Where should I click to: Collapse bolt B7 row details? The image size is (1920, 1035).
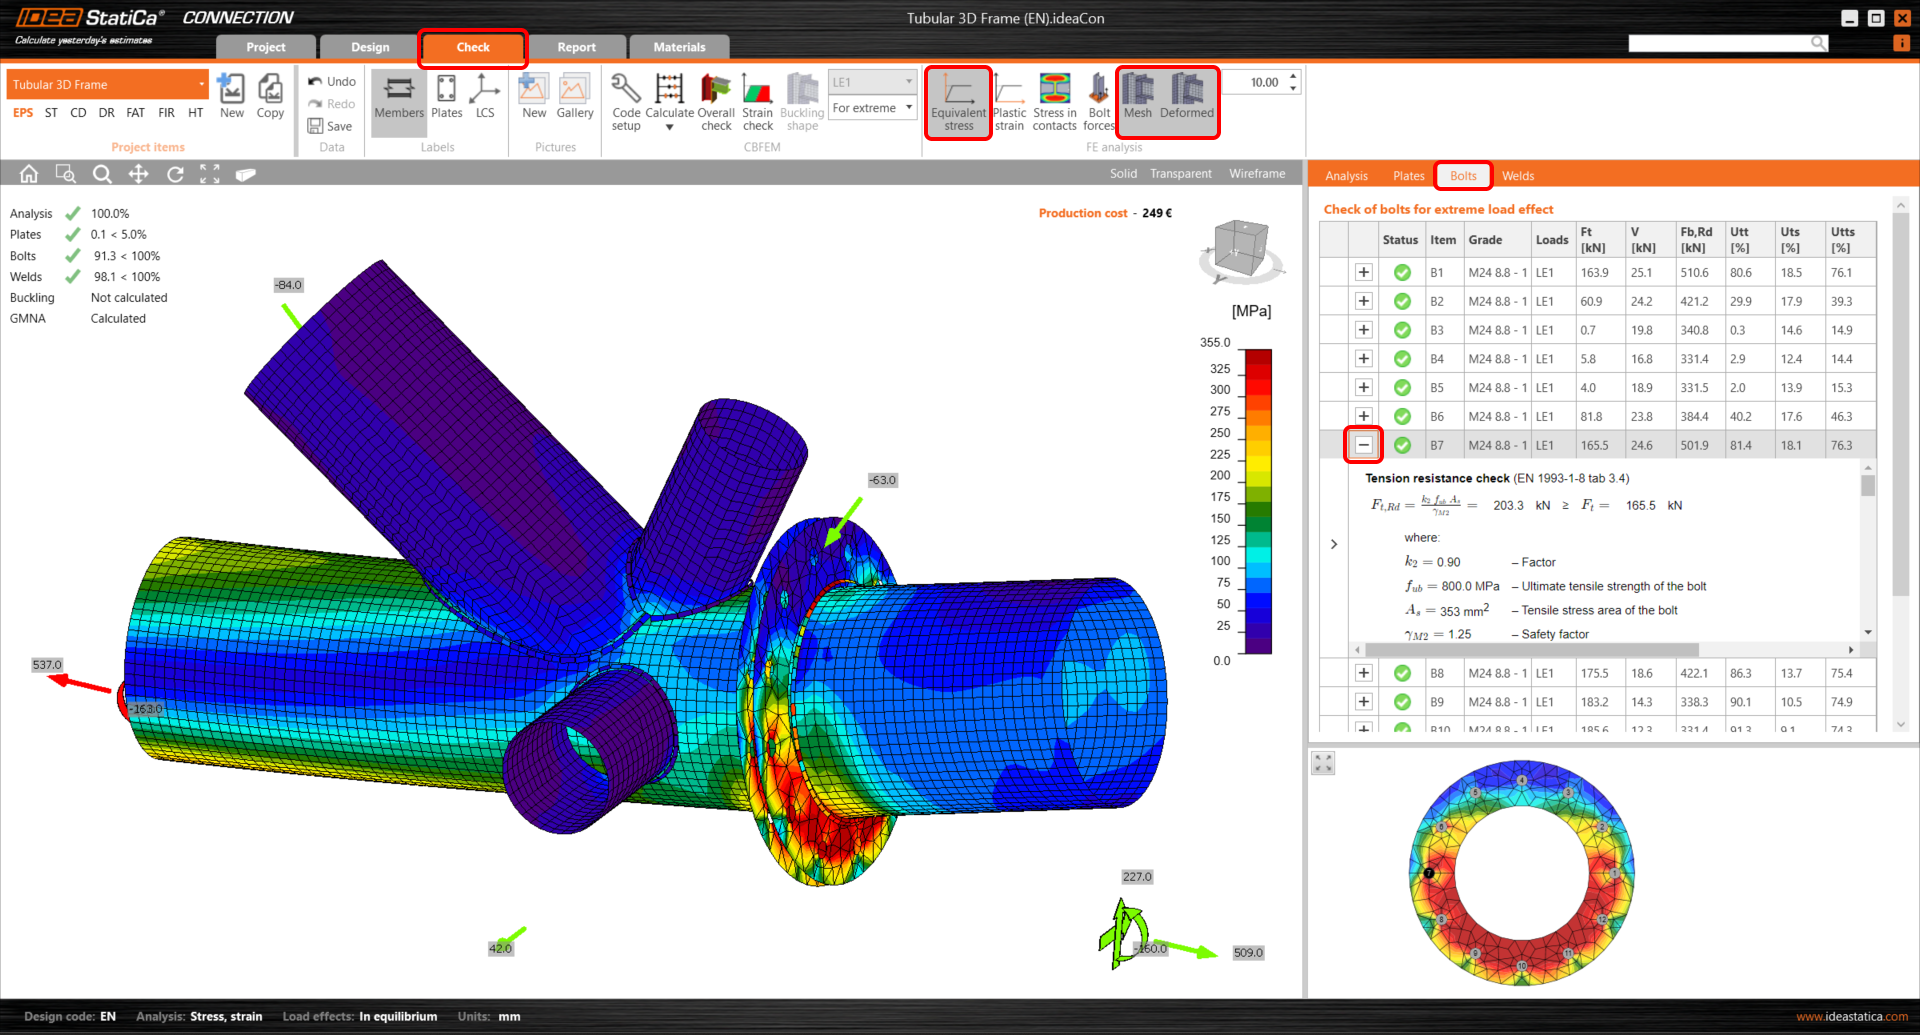click(1363, 445)
